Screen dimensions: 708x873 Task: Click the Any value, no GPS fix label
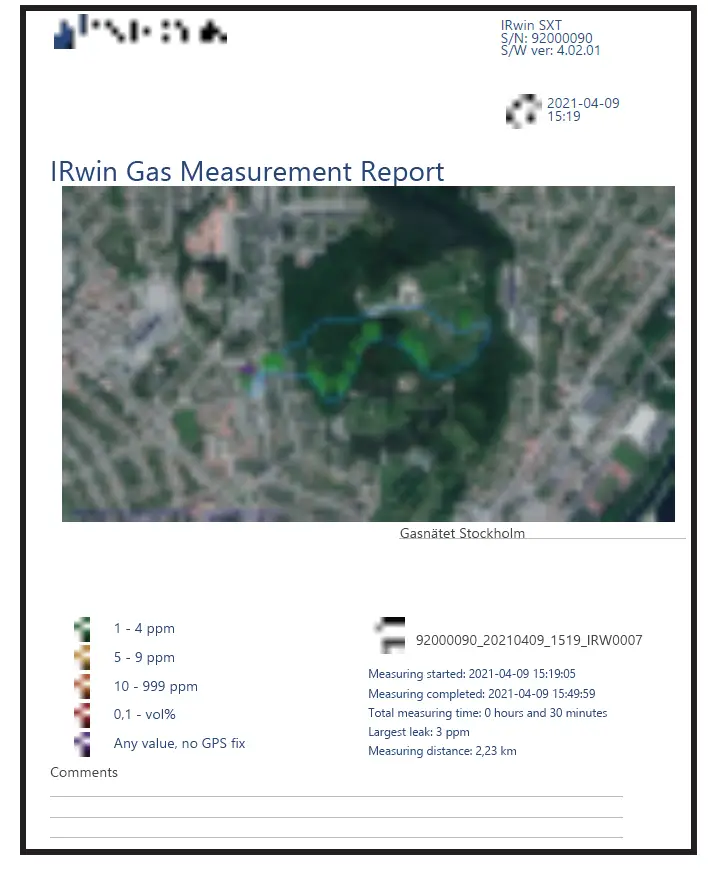coord(179,743)
